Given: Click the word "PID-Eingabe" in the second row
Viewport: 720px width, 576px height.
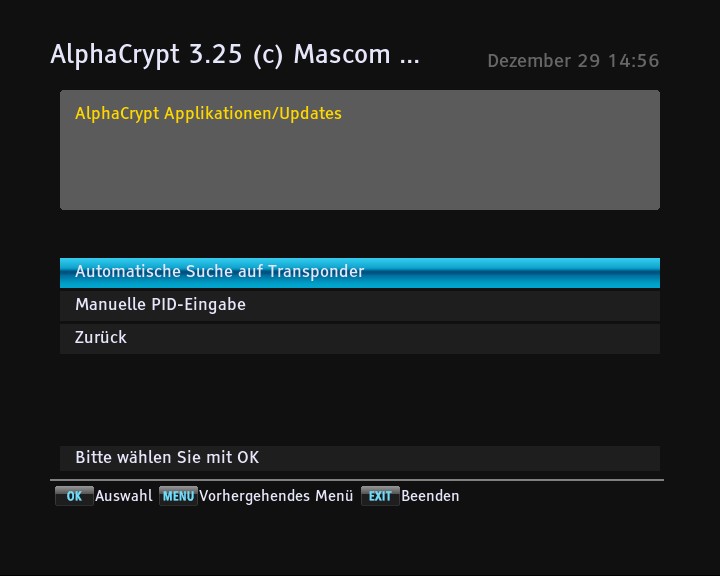Looking at the screenshot, I should [202, 305].
